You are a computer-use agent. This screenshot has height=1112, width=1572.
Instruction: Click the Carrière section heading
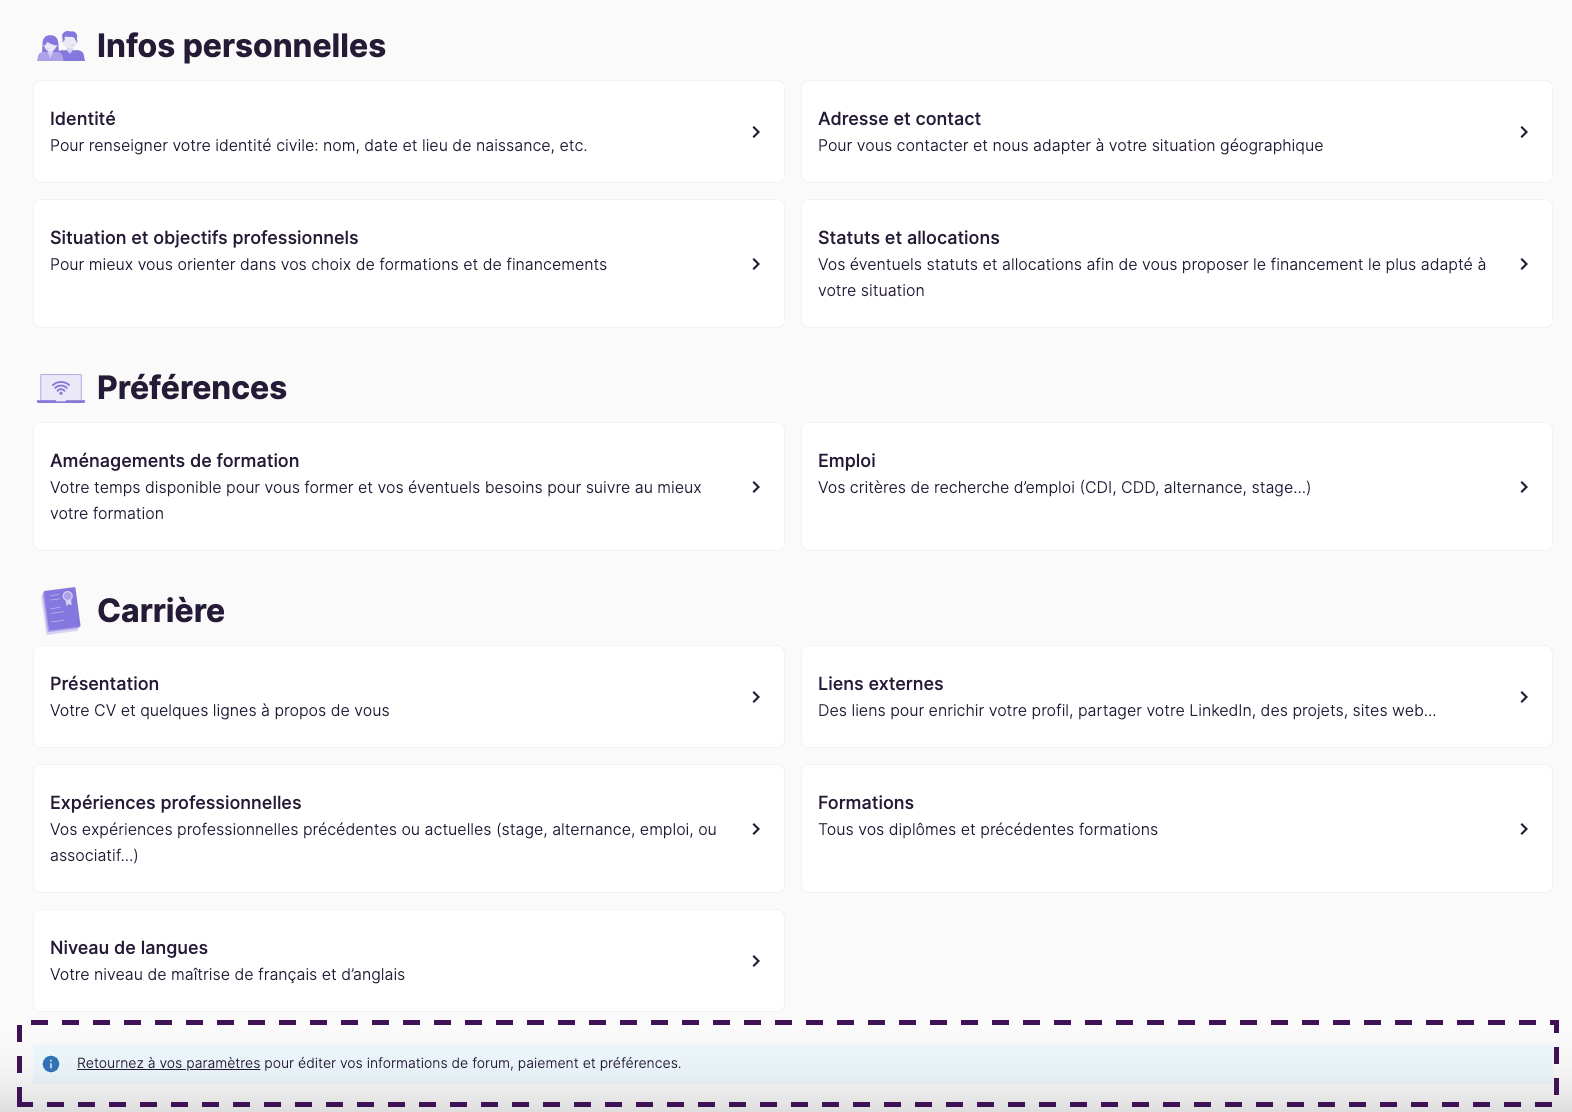pyautogui.click(x=161, y=611)
